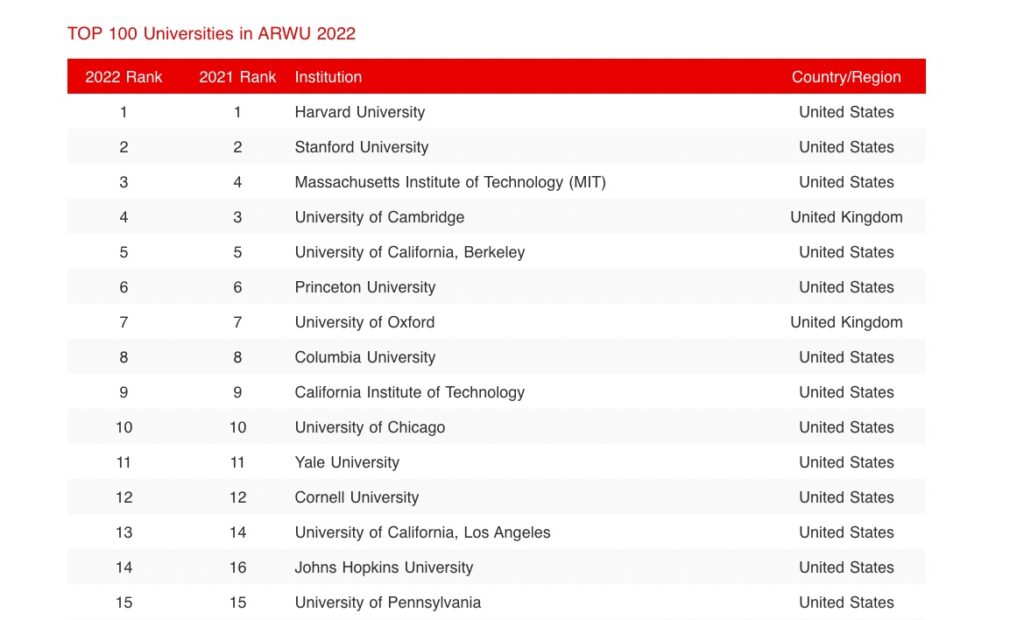Click United States in the Johns Hopkins row
Viewport: 1024px width, 620px height.
pyautogui.click(x=846, y=568)
